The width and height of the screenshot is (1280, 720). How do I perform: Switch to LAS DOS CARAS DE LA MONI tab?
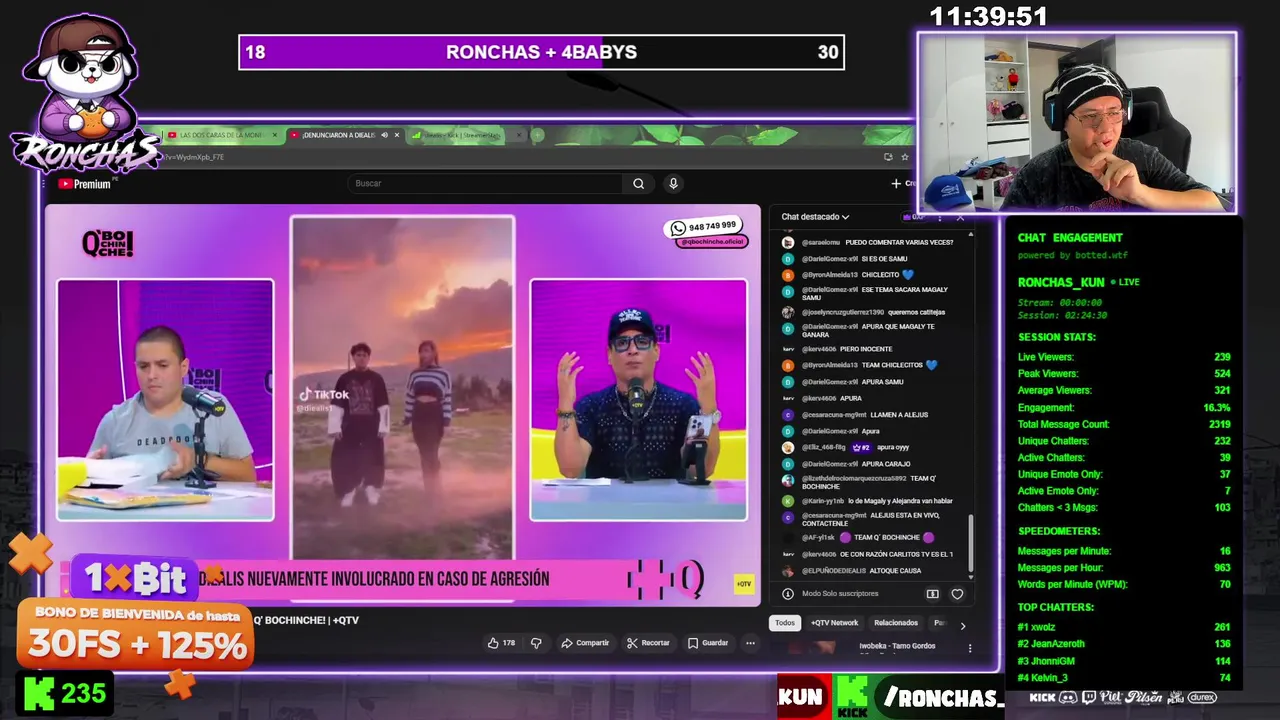pyautogui.click(x=222, y=135)
